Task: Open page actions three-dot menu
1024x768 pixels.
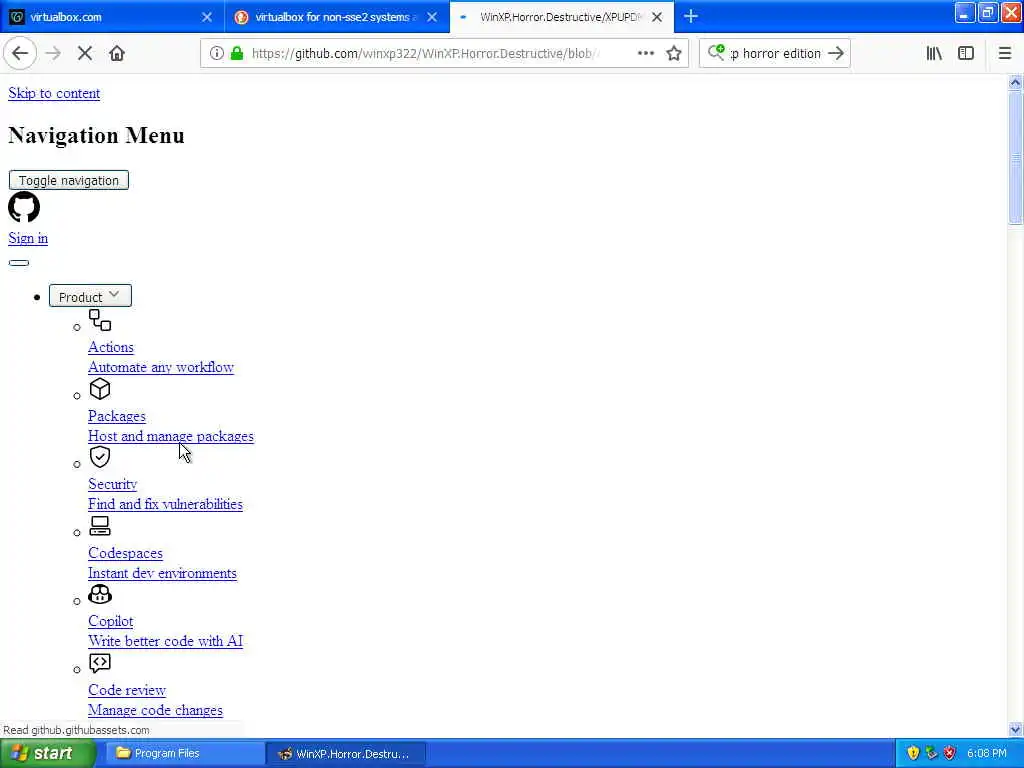Action: pyautogui.click(x=645, y=54)
